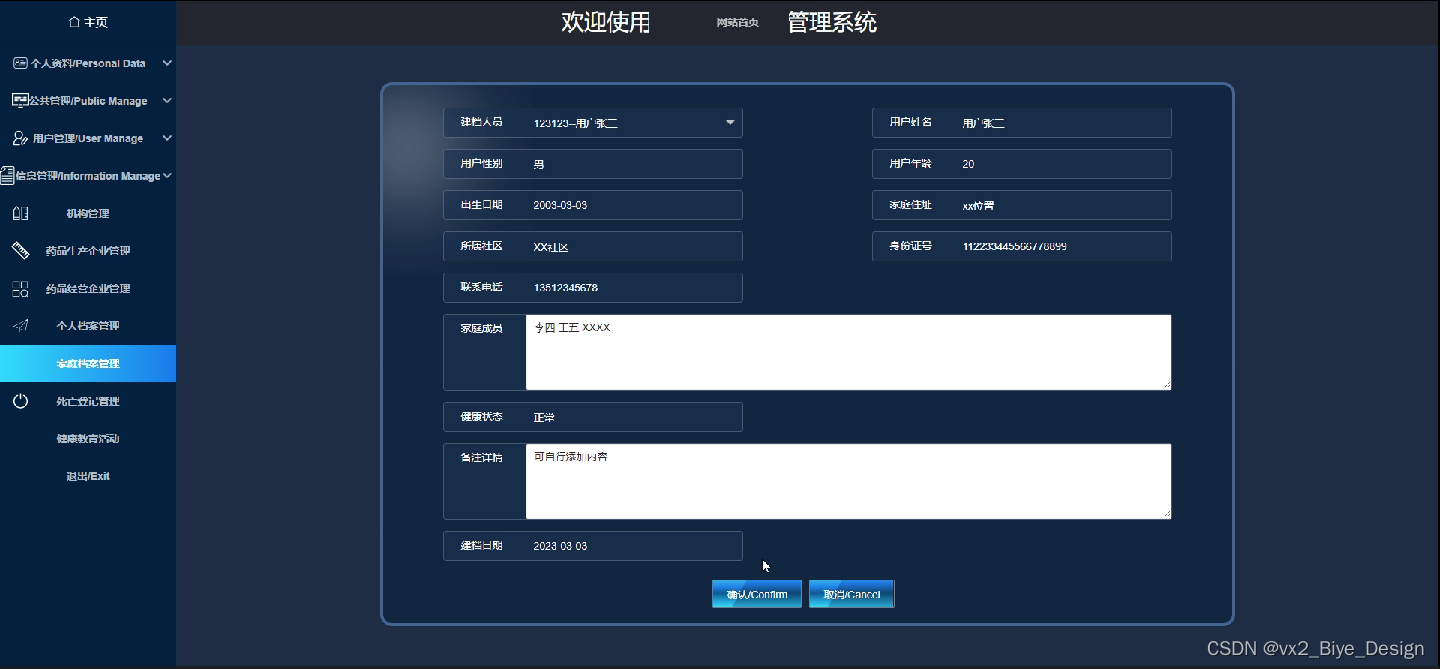This screenshot has height=669, width=1440.
Task: Open the 健康教育活动 menu item
Action: pyautogui.click(x=88, y=439)
